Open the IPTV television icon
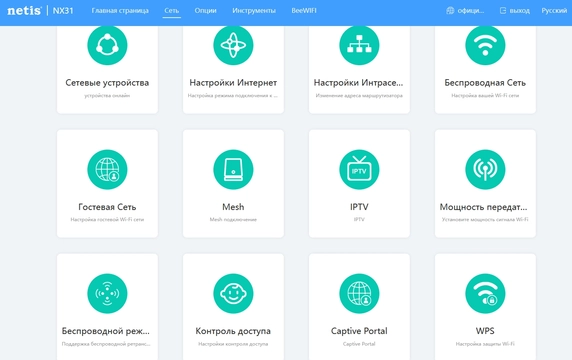Viewport: 572px width, 360px height. coord(359,170)
